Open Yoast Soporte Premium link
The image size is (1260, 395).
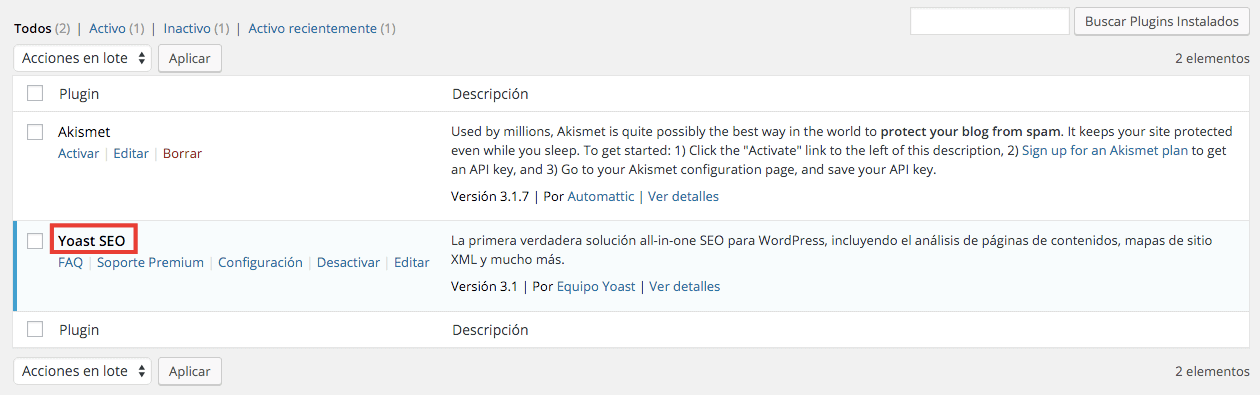click(150, 263)
